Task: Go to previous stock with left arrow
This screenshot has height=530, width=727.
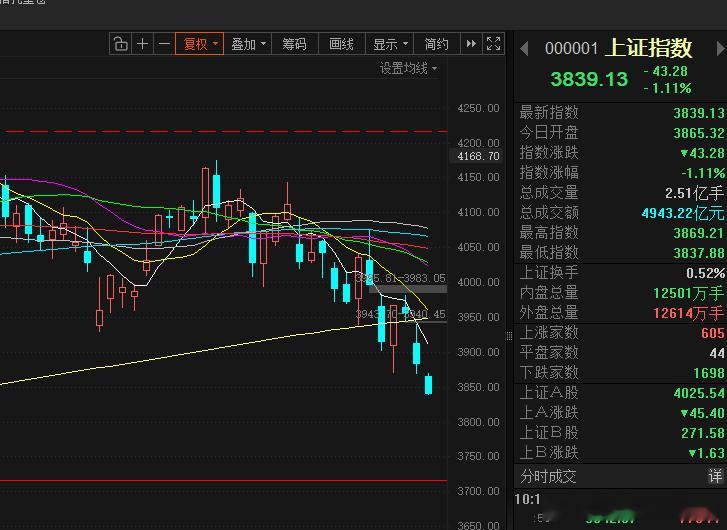Action: (524, 48)
